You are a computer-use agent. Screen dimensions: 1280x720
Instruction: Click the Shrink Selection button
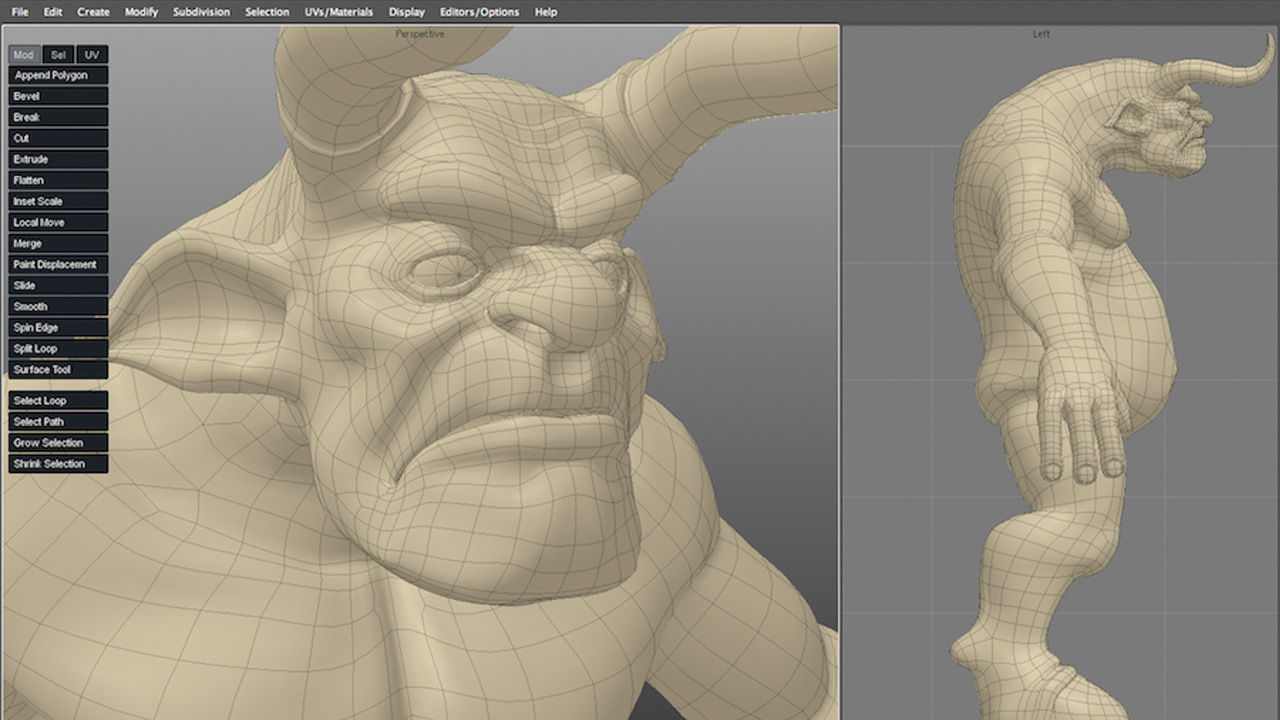[58, 463]
